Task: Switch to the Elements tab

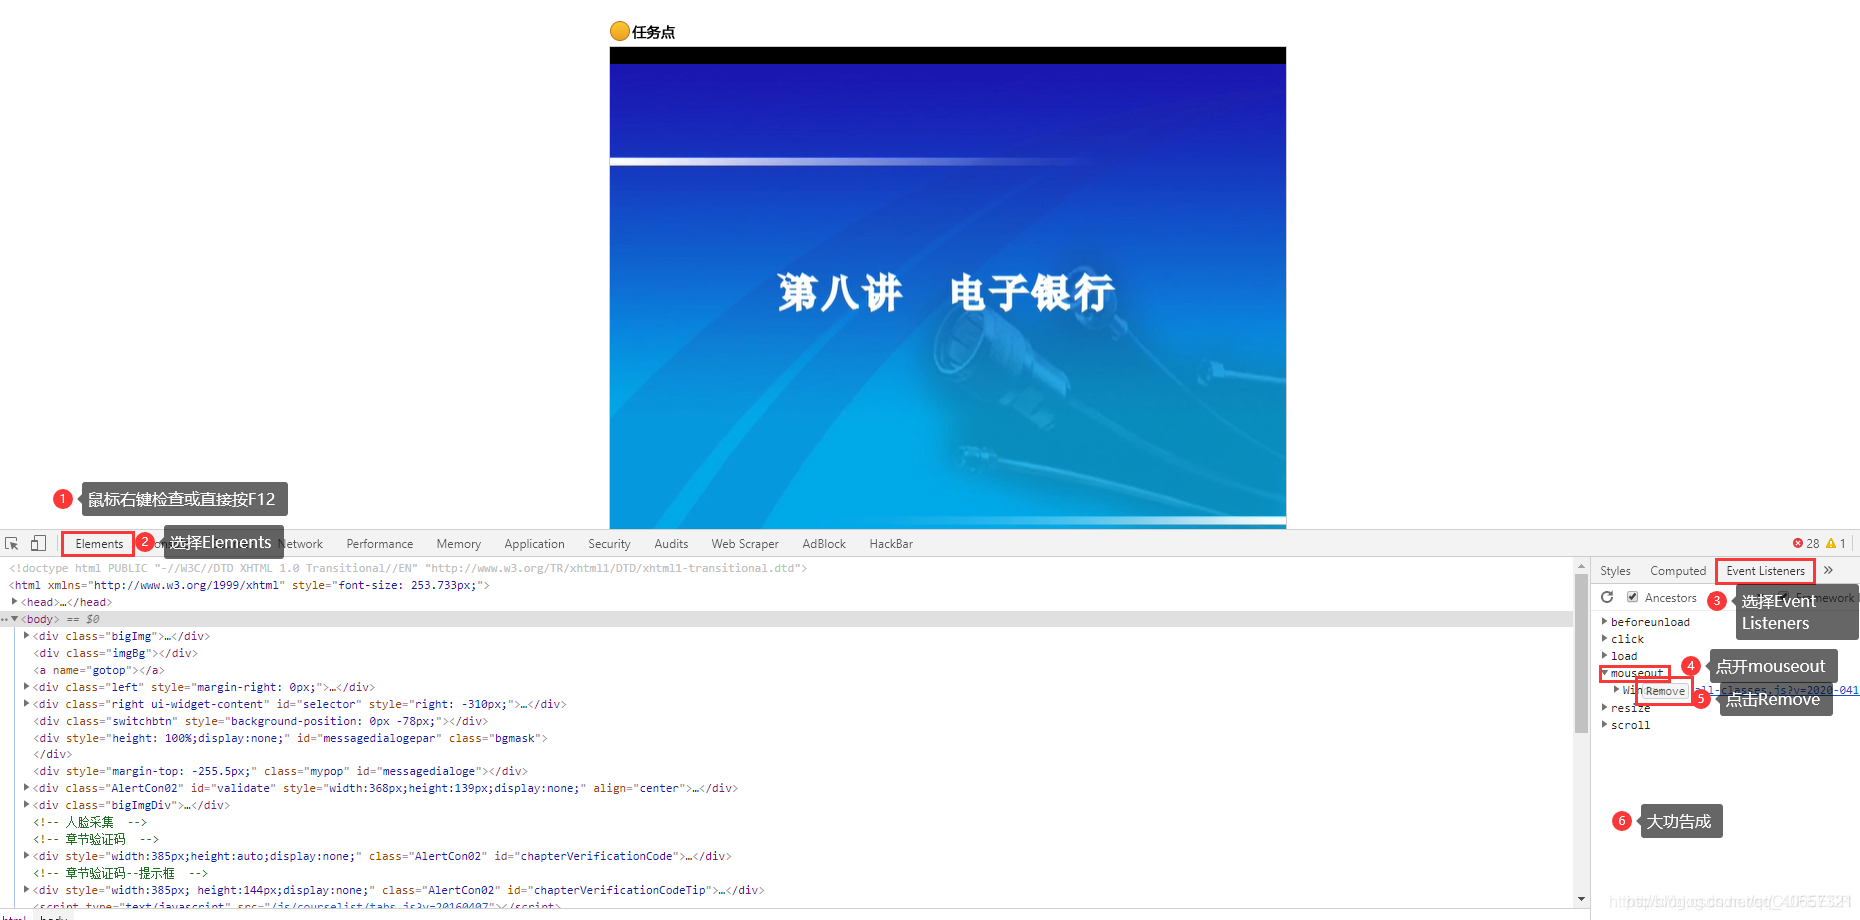Action: 99,544
